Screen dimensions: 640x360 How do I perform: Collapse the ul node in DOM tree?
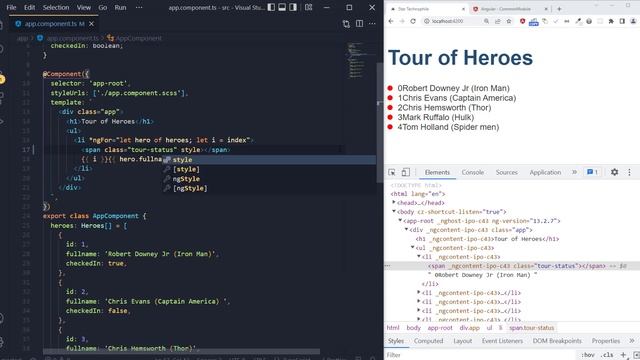point(413,248)
